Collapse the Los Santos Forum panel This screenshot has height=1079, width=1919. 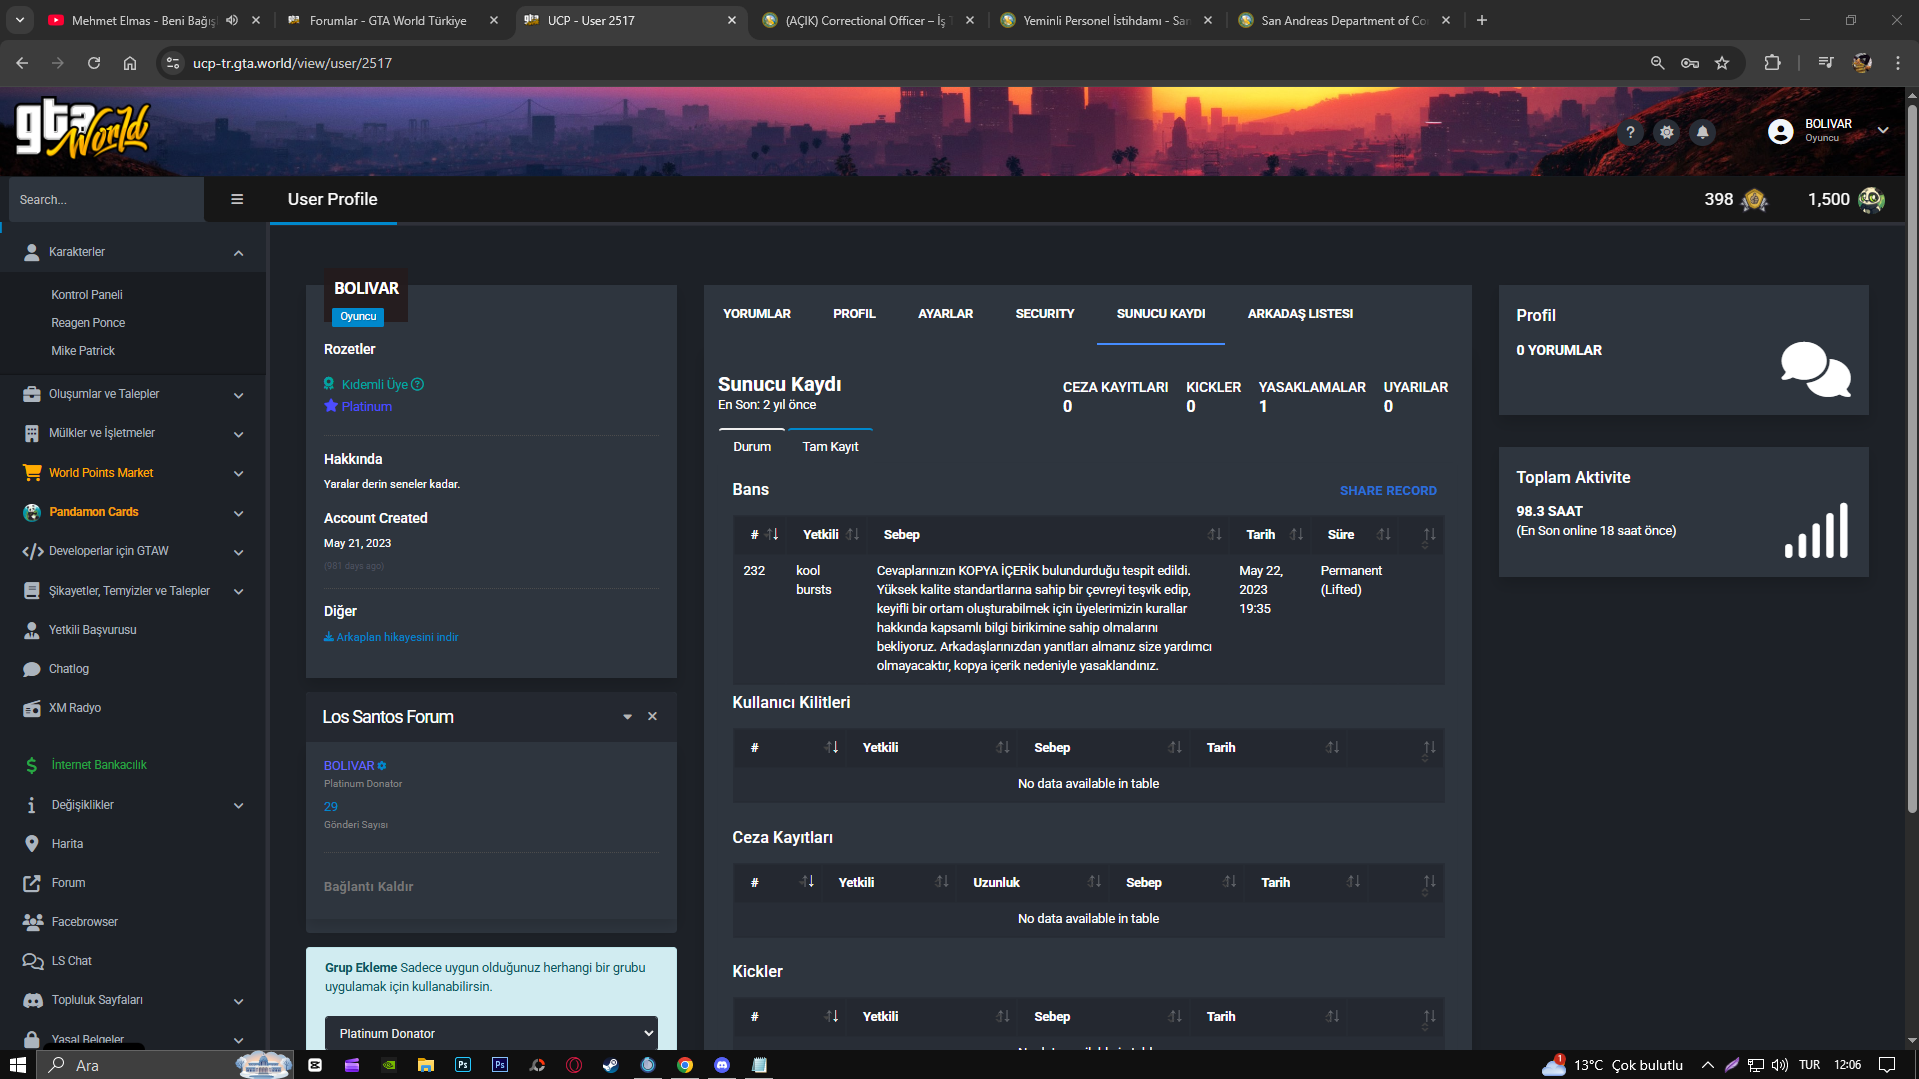tap(627, 717)
